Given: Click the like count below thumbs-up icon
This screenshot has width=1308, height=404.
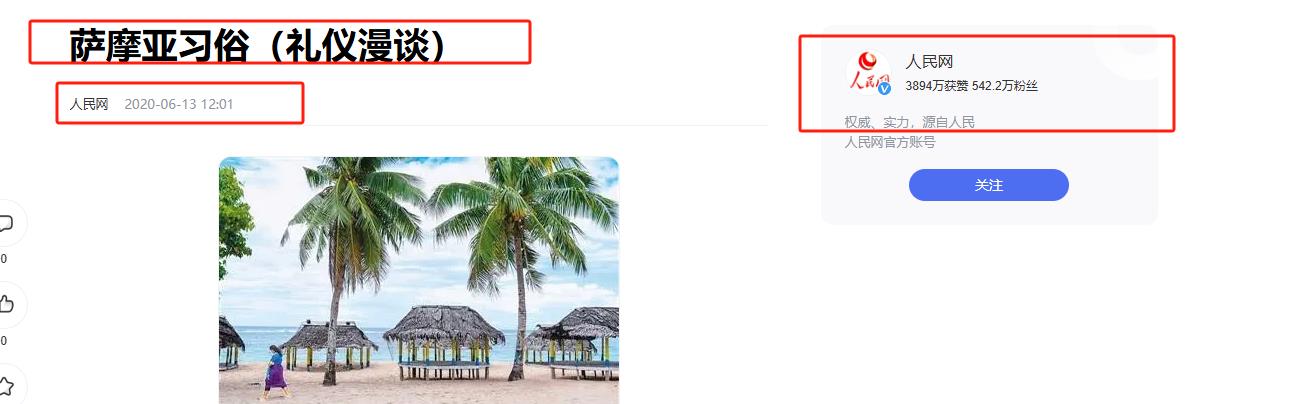Looking at the screenshot, I should click(x=3, y=341).
